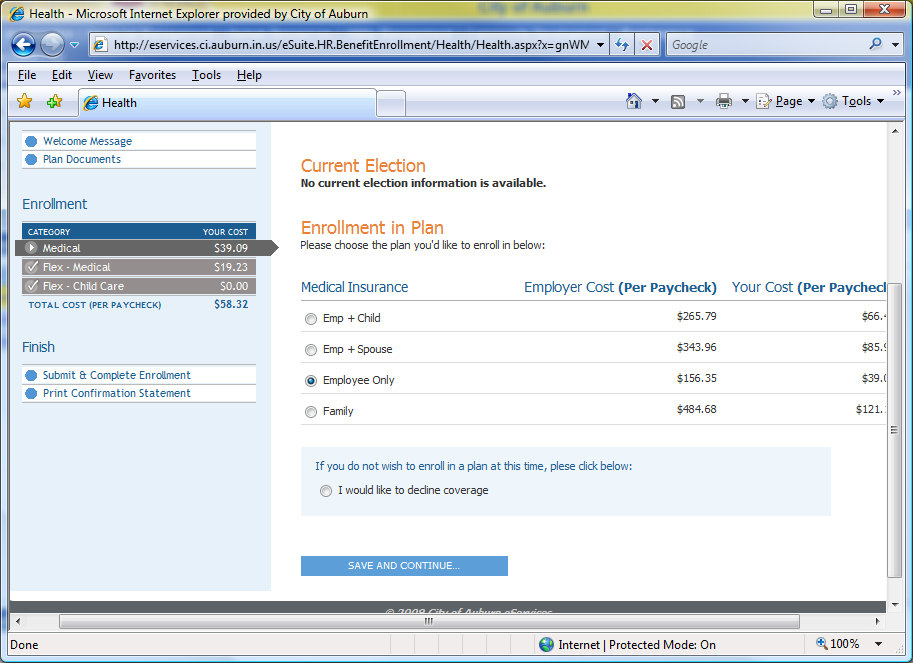Screen dimensions: 913x663
Task: Click the Add to Favorites icon
Action: [x=54, y=101]
